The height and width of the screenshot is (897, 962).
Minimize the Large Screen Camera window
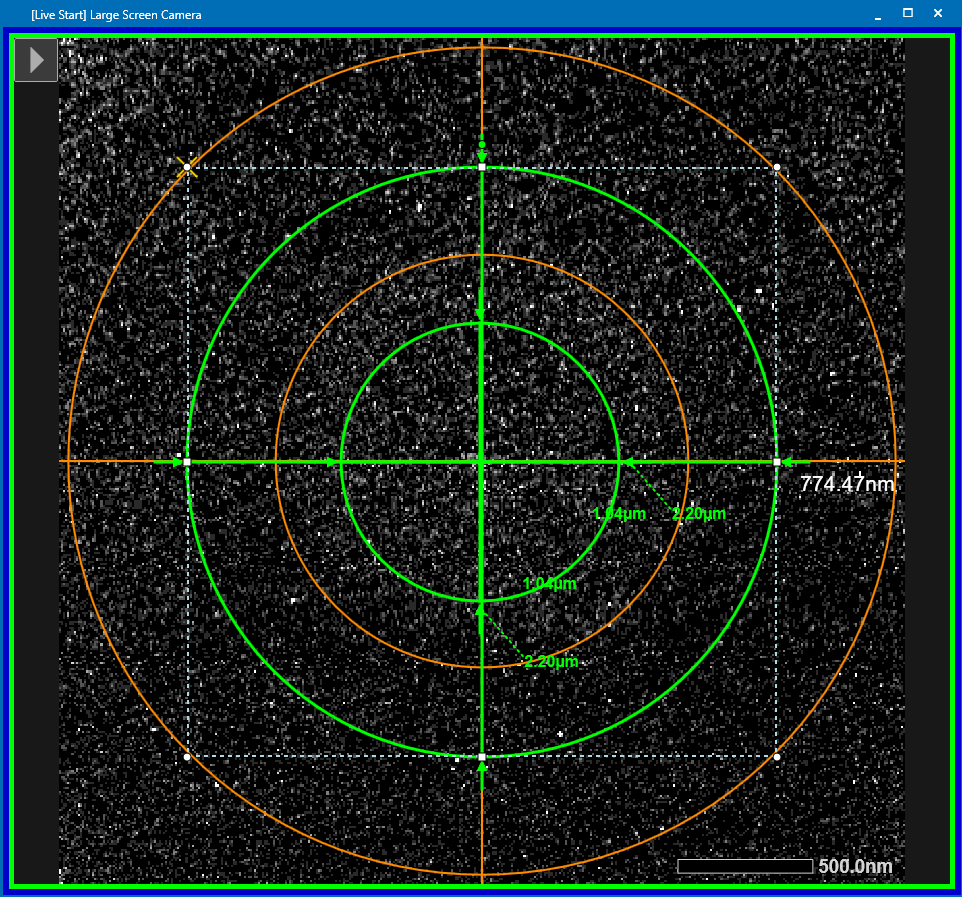click(878, 14)
